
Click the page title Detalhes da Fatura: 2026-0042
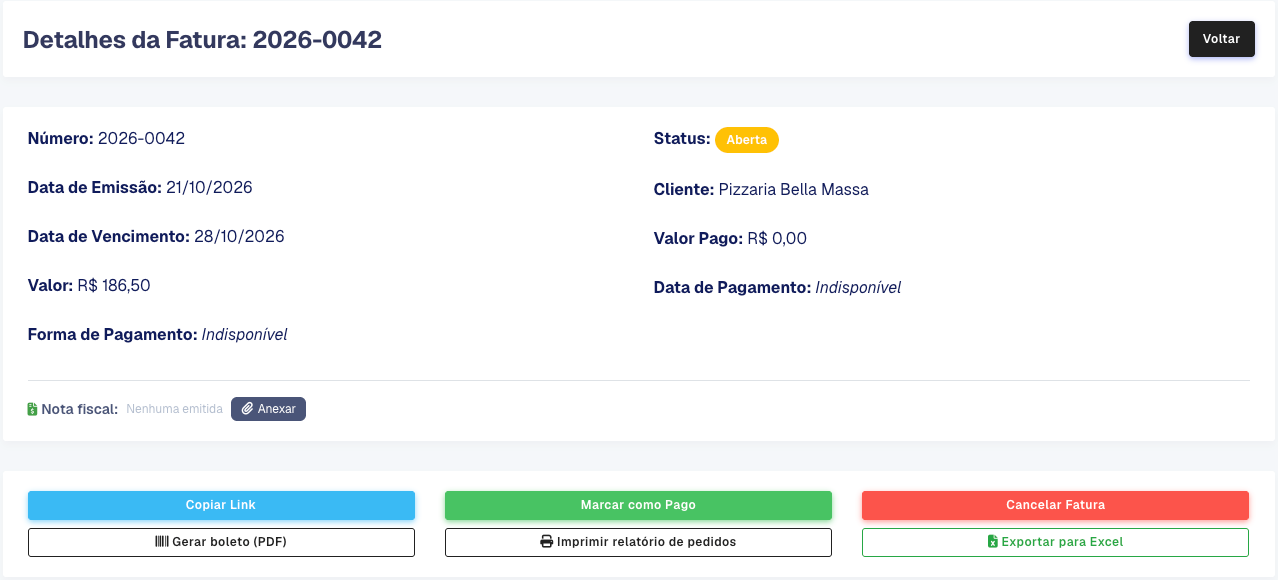click(x=202, y=40)
